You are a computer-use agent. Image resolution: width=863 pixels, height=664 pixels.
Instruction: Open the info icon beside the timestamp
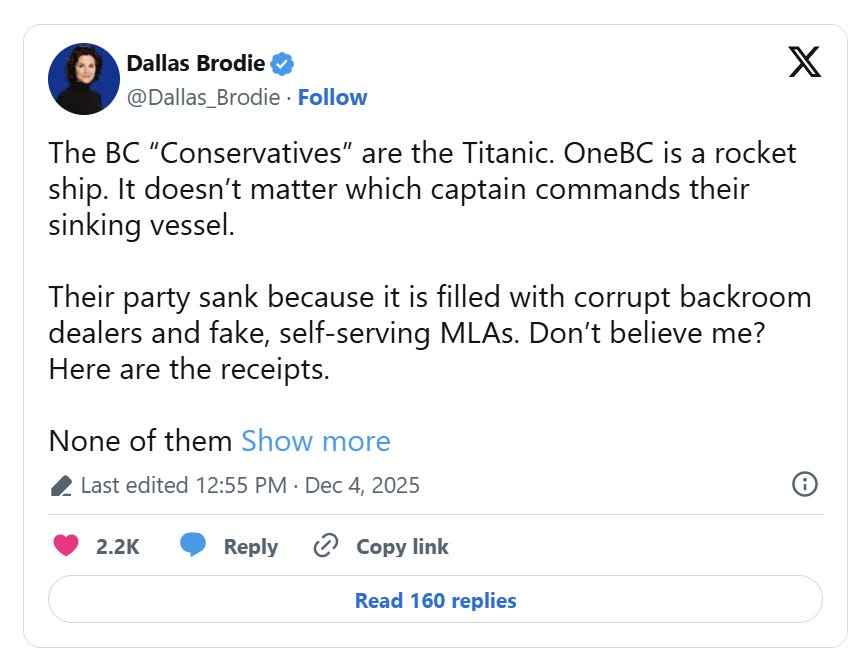804,485
